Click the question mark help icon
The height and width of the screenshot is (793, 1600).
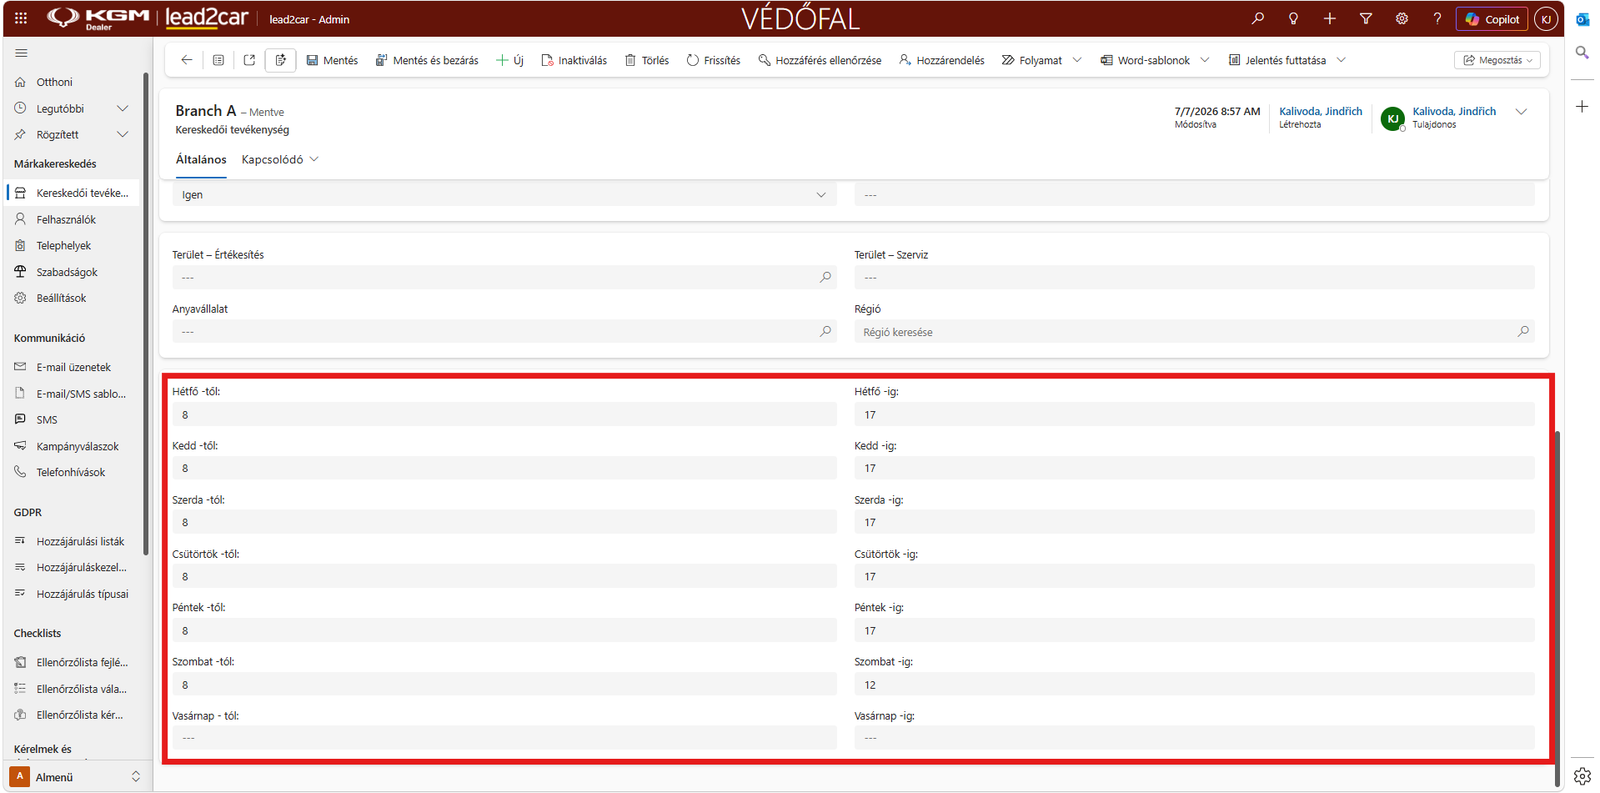(1437, 18)
